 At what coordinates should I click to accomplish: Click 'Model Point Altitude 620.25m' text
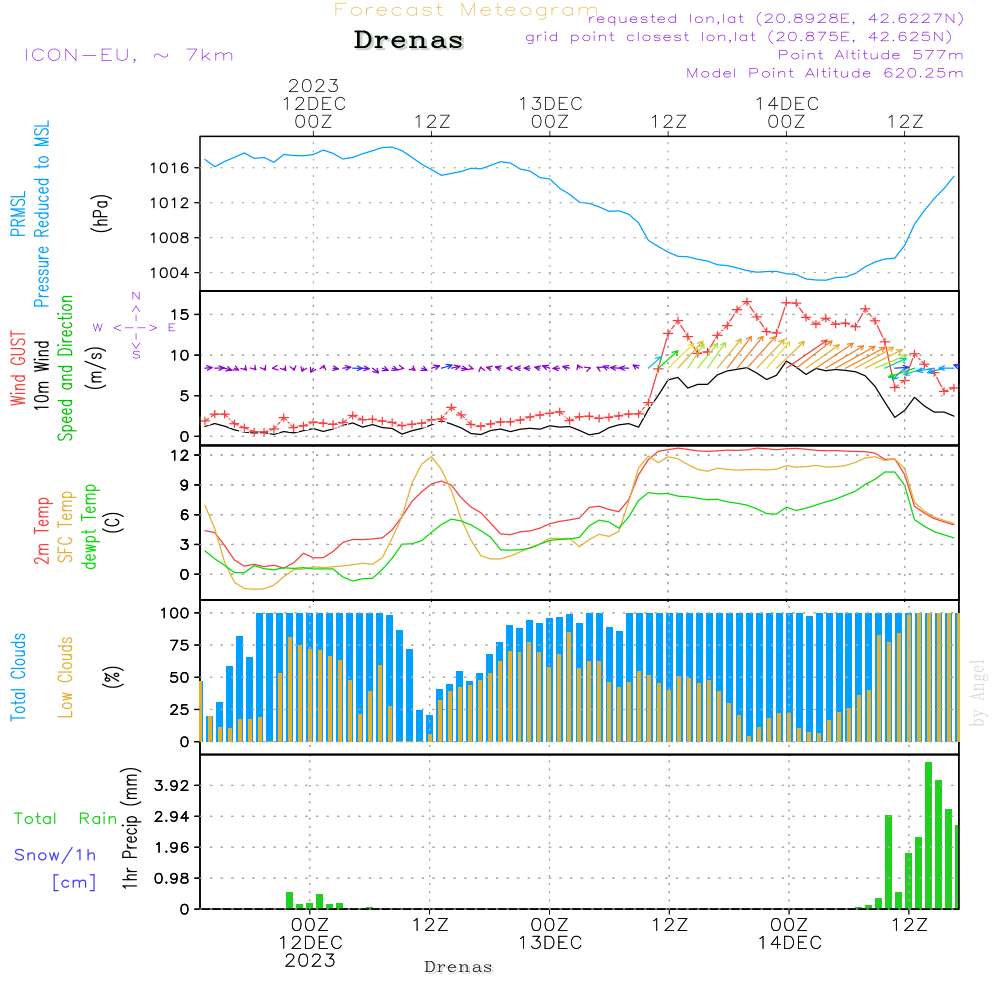point(825,73)
